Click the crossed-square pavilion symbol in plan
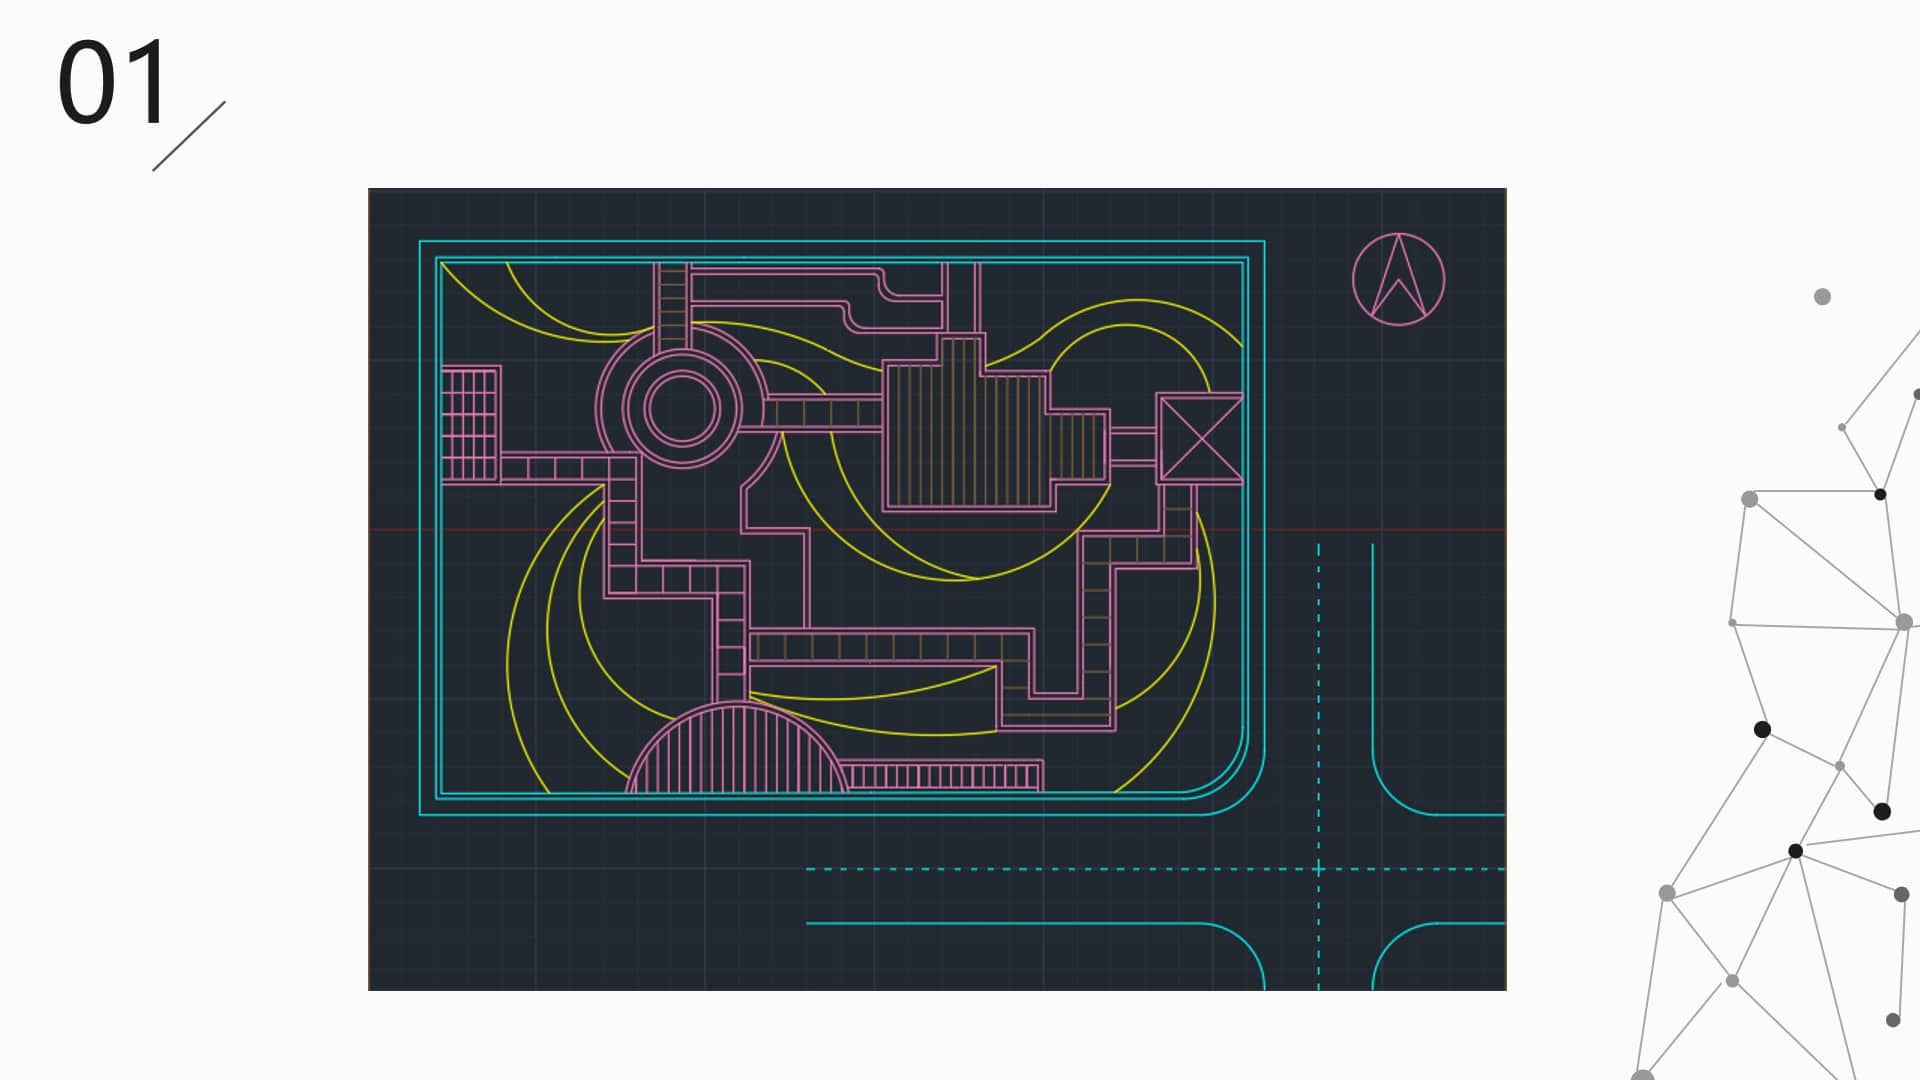The height and width of the screenshot is (1080, 1920). point(1200,439)
